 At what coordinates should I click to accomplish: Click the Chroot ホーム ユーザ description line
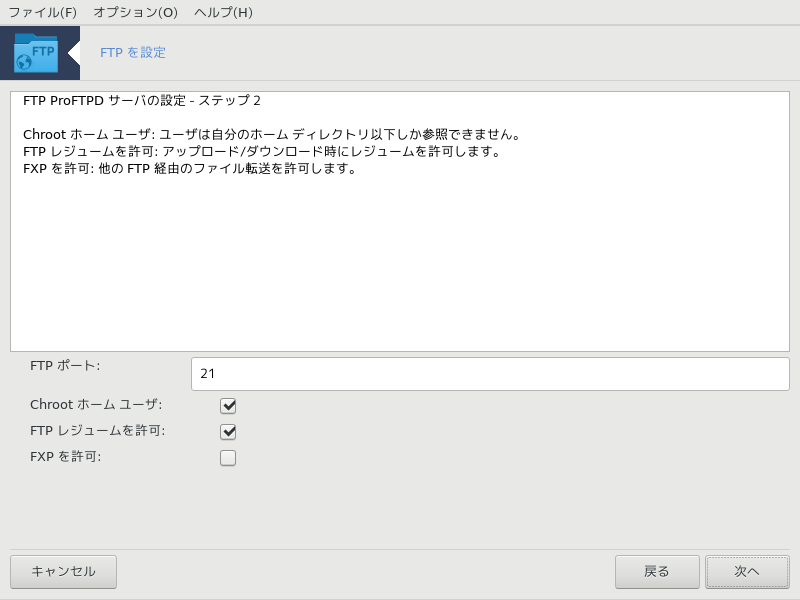pyautogui.click(x=272, y=135)
